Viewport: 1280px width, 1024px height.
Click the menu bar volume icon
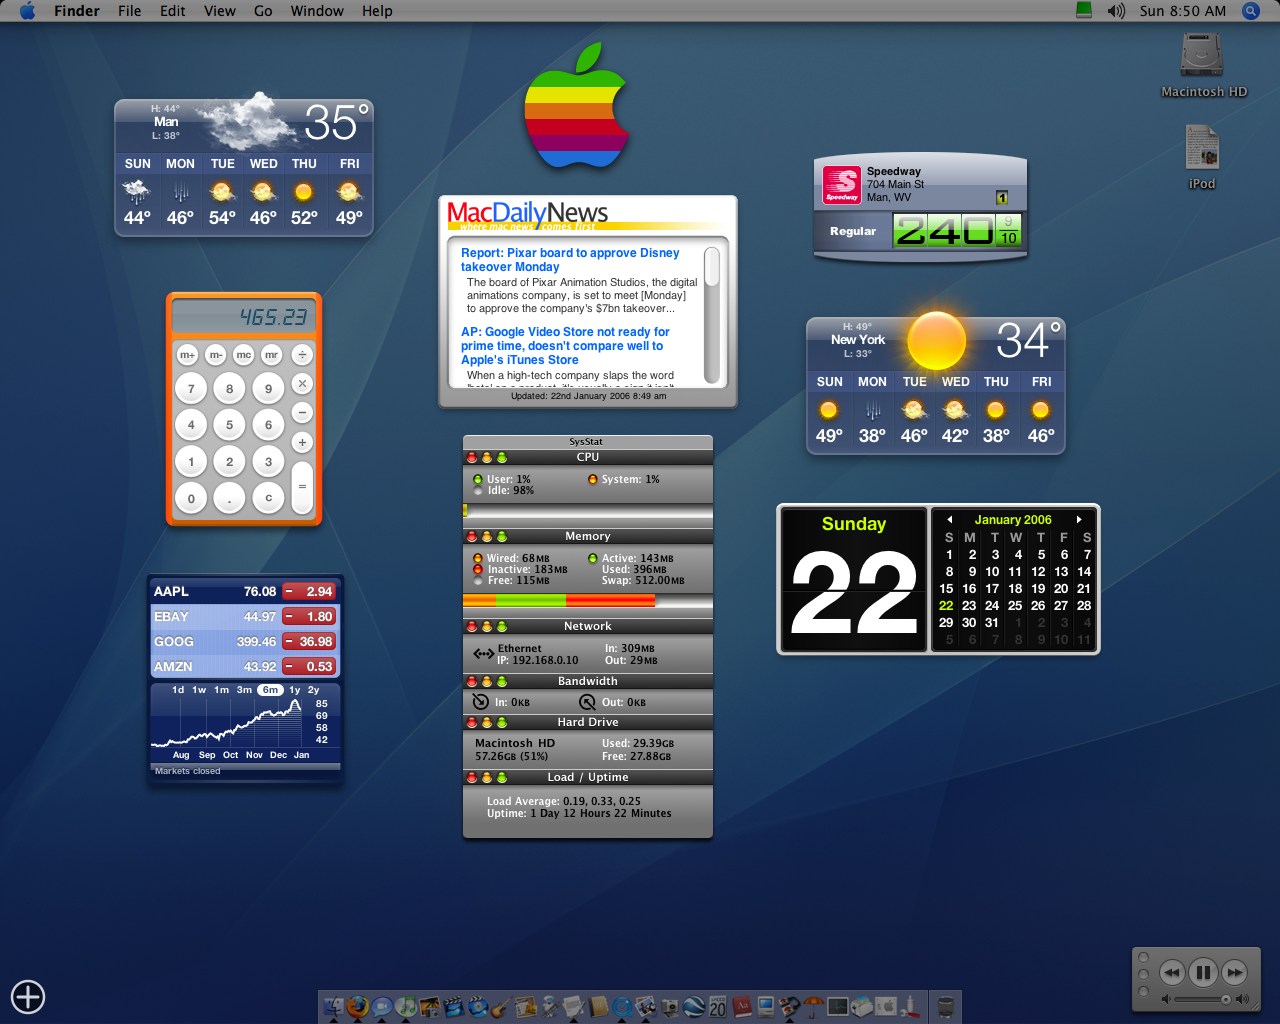(x=1116, y=11)
